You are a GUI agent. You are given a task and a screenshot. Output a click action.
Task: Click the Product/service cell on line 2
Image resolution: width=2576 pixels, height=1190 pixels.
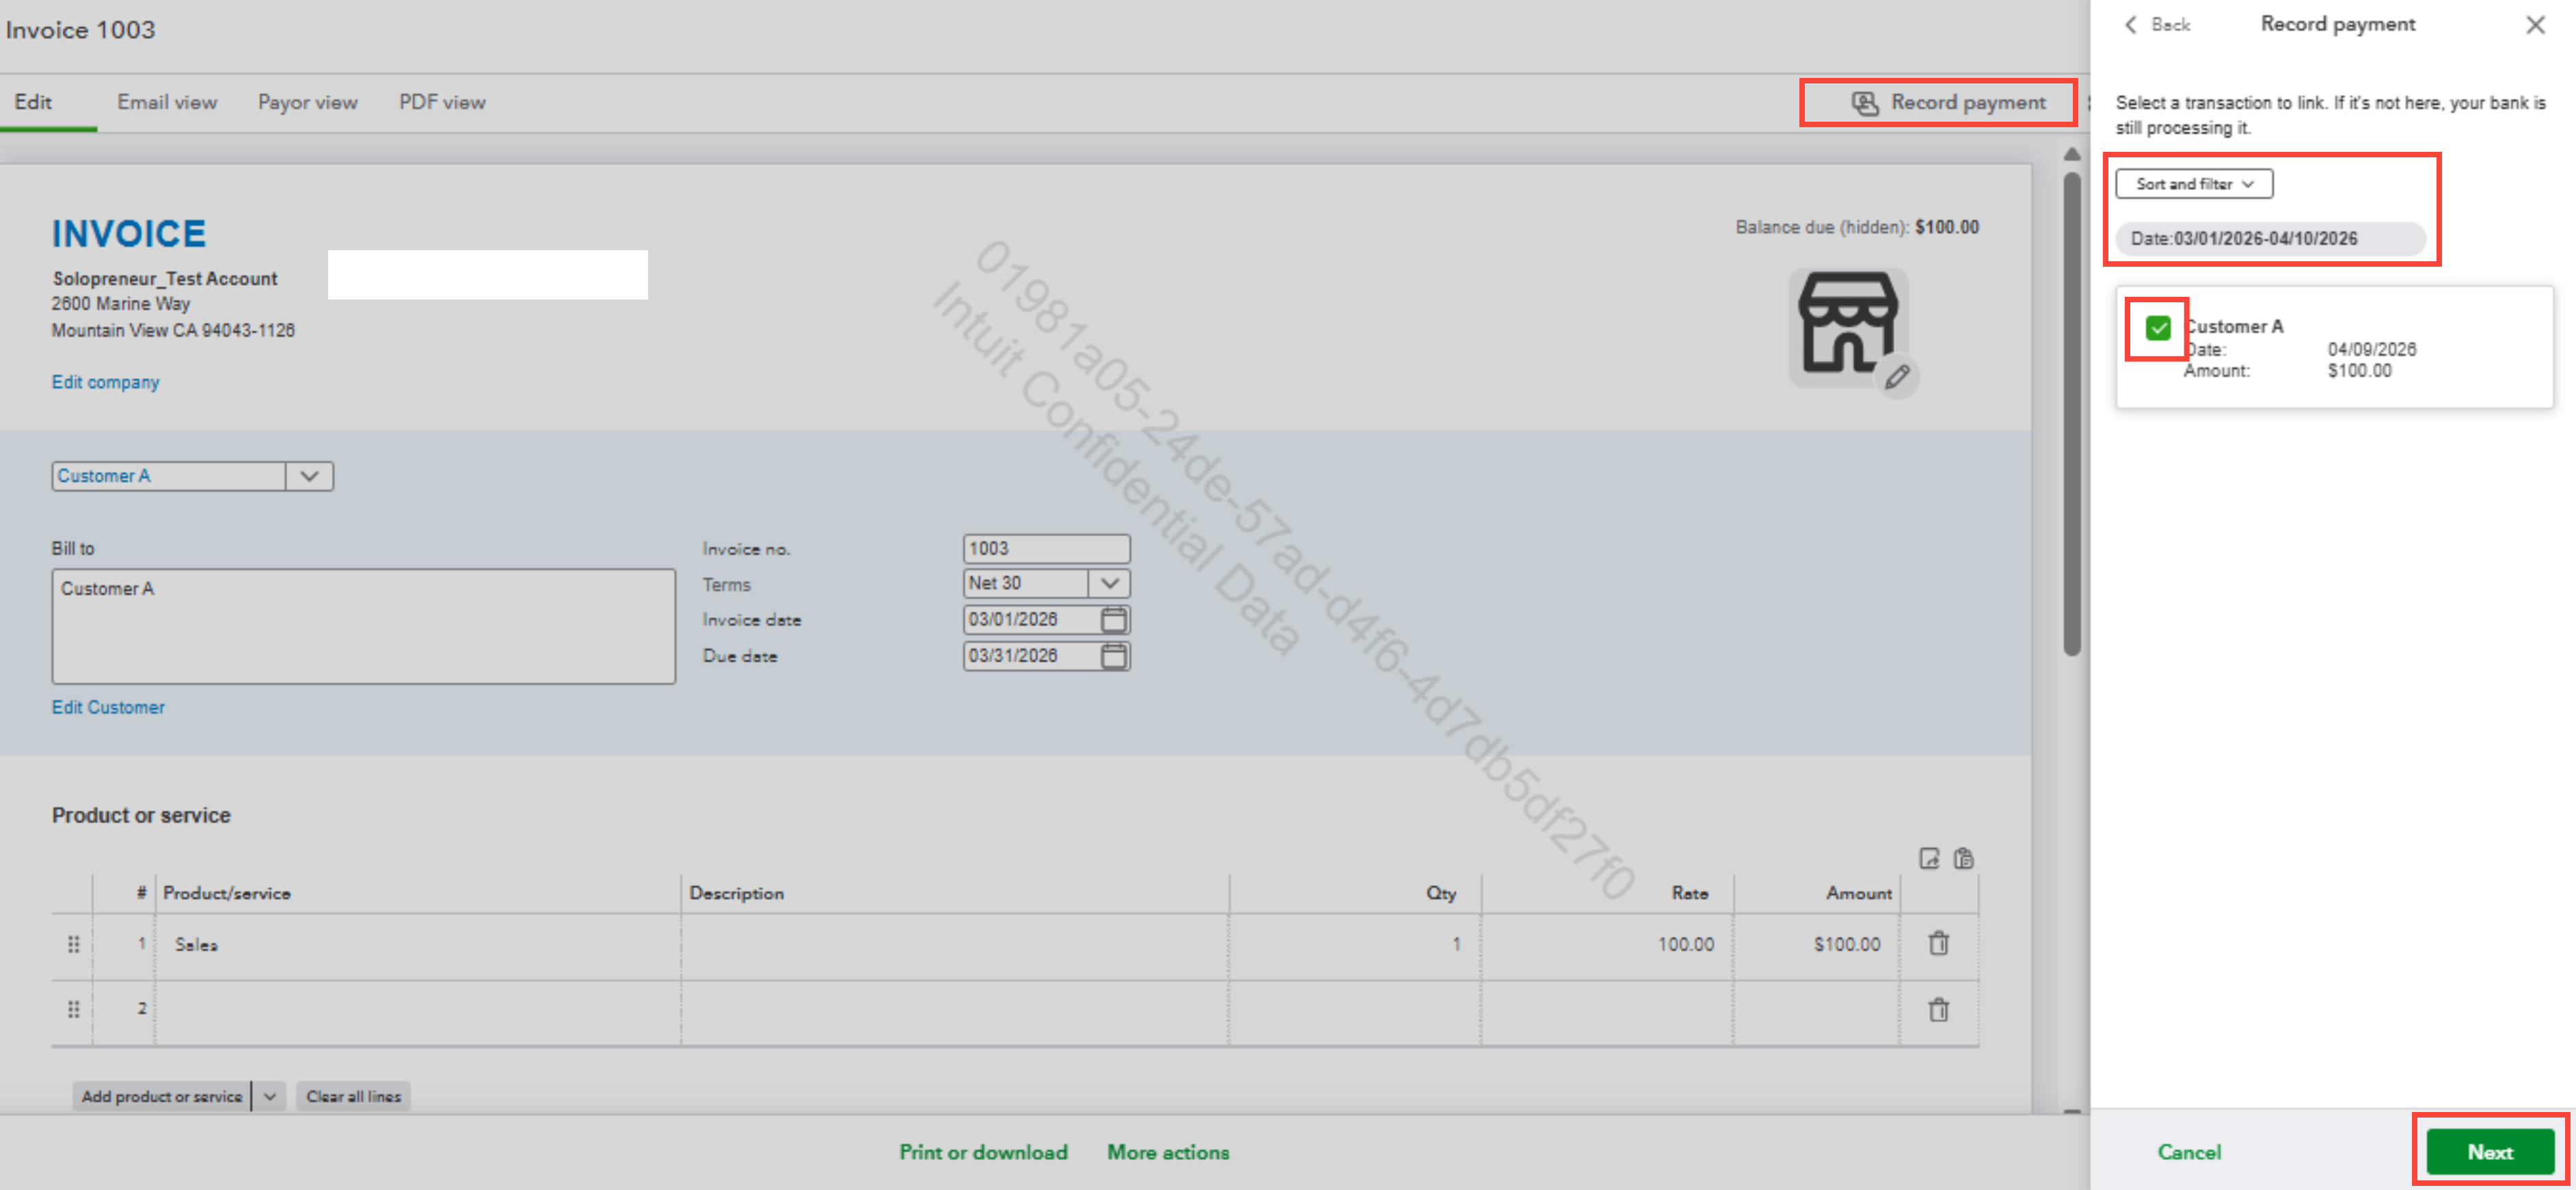click(x=418, y=1012)
